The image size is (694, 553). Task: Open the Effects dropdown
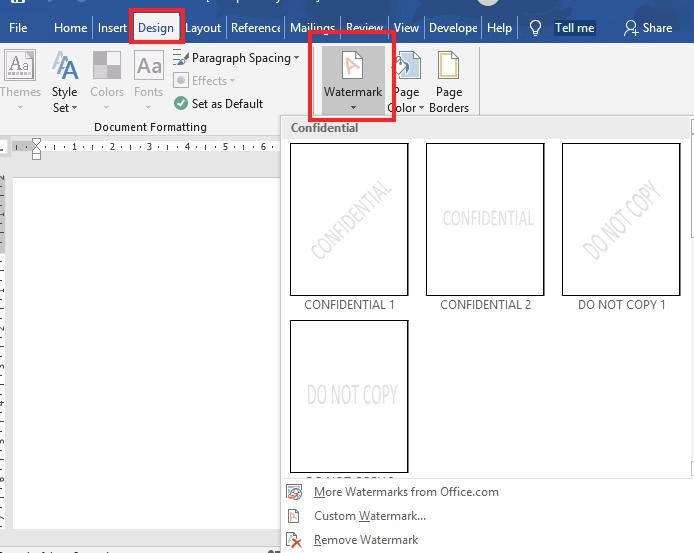(x=204, y=81)
